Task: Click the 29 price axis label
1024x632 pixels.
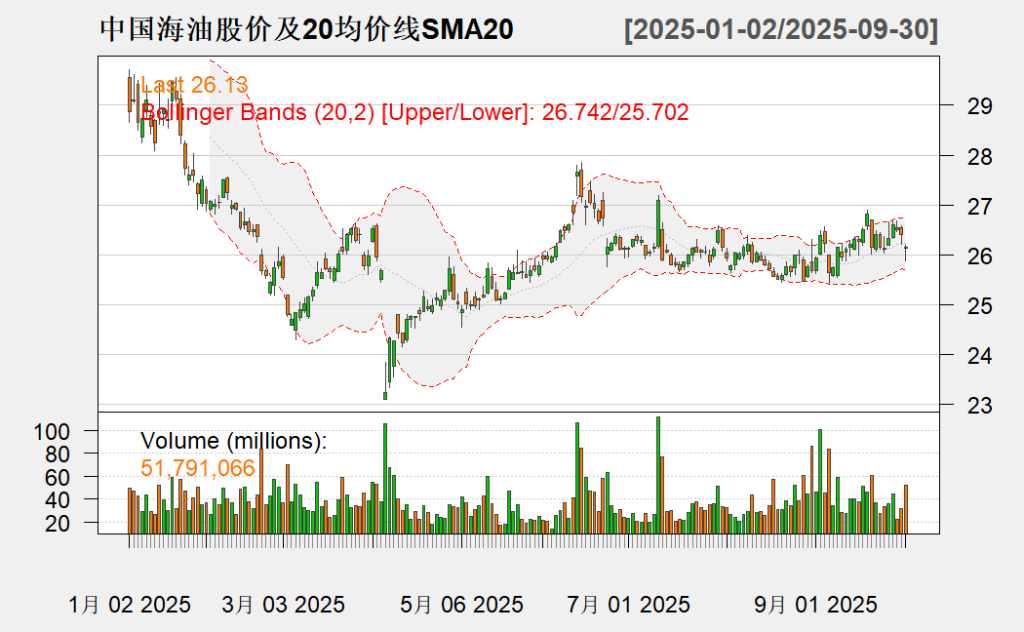Action: [954, 106]
